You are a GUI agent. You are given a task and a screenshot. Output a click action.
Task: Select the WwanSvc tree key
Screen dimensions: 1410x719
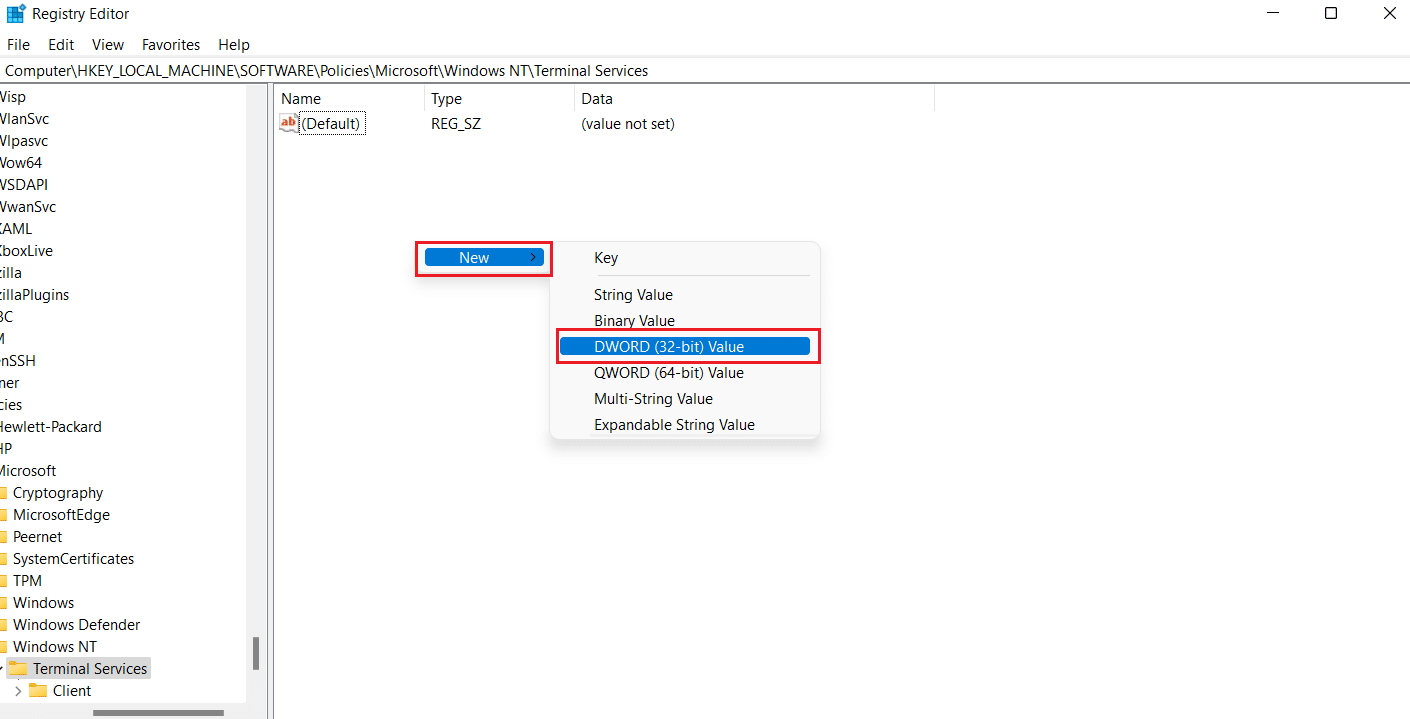[x=28, y=206]
